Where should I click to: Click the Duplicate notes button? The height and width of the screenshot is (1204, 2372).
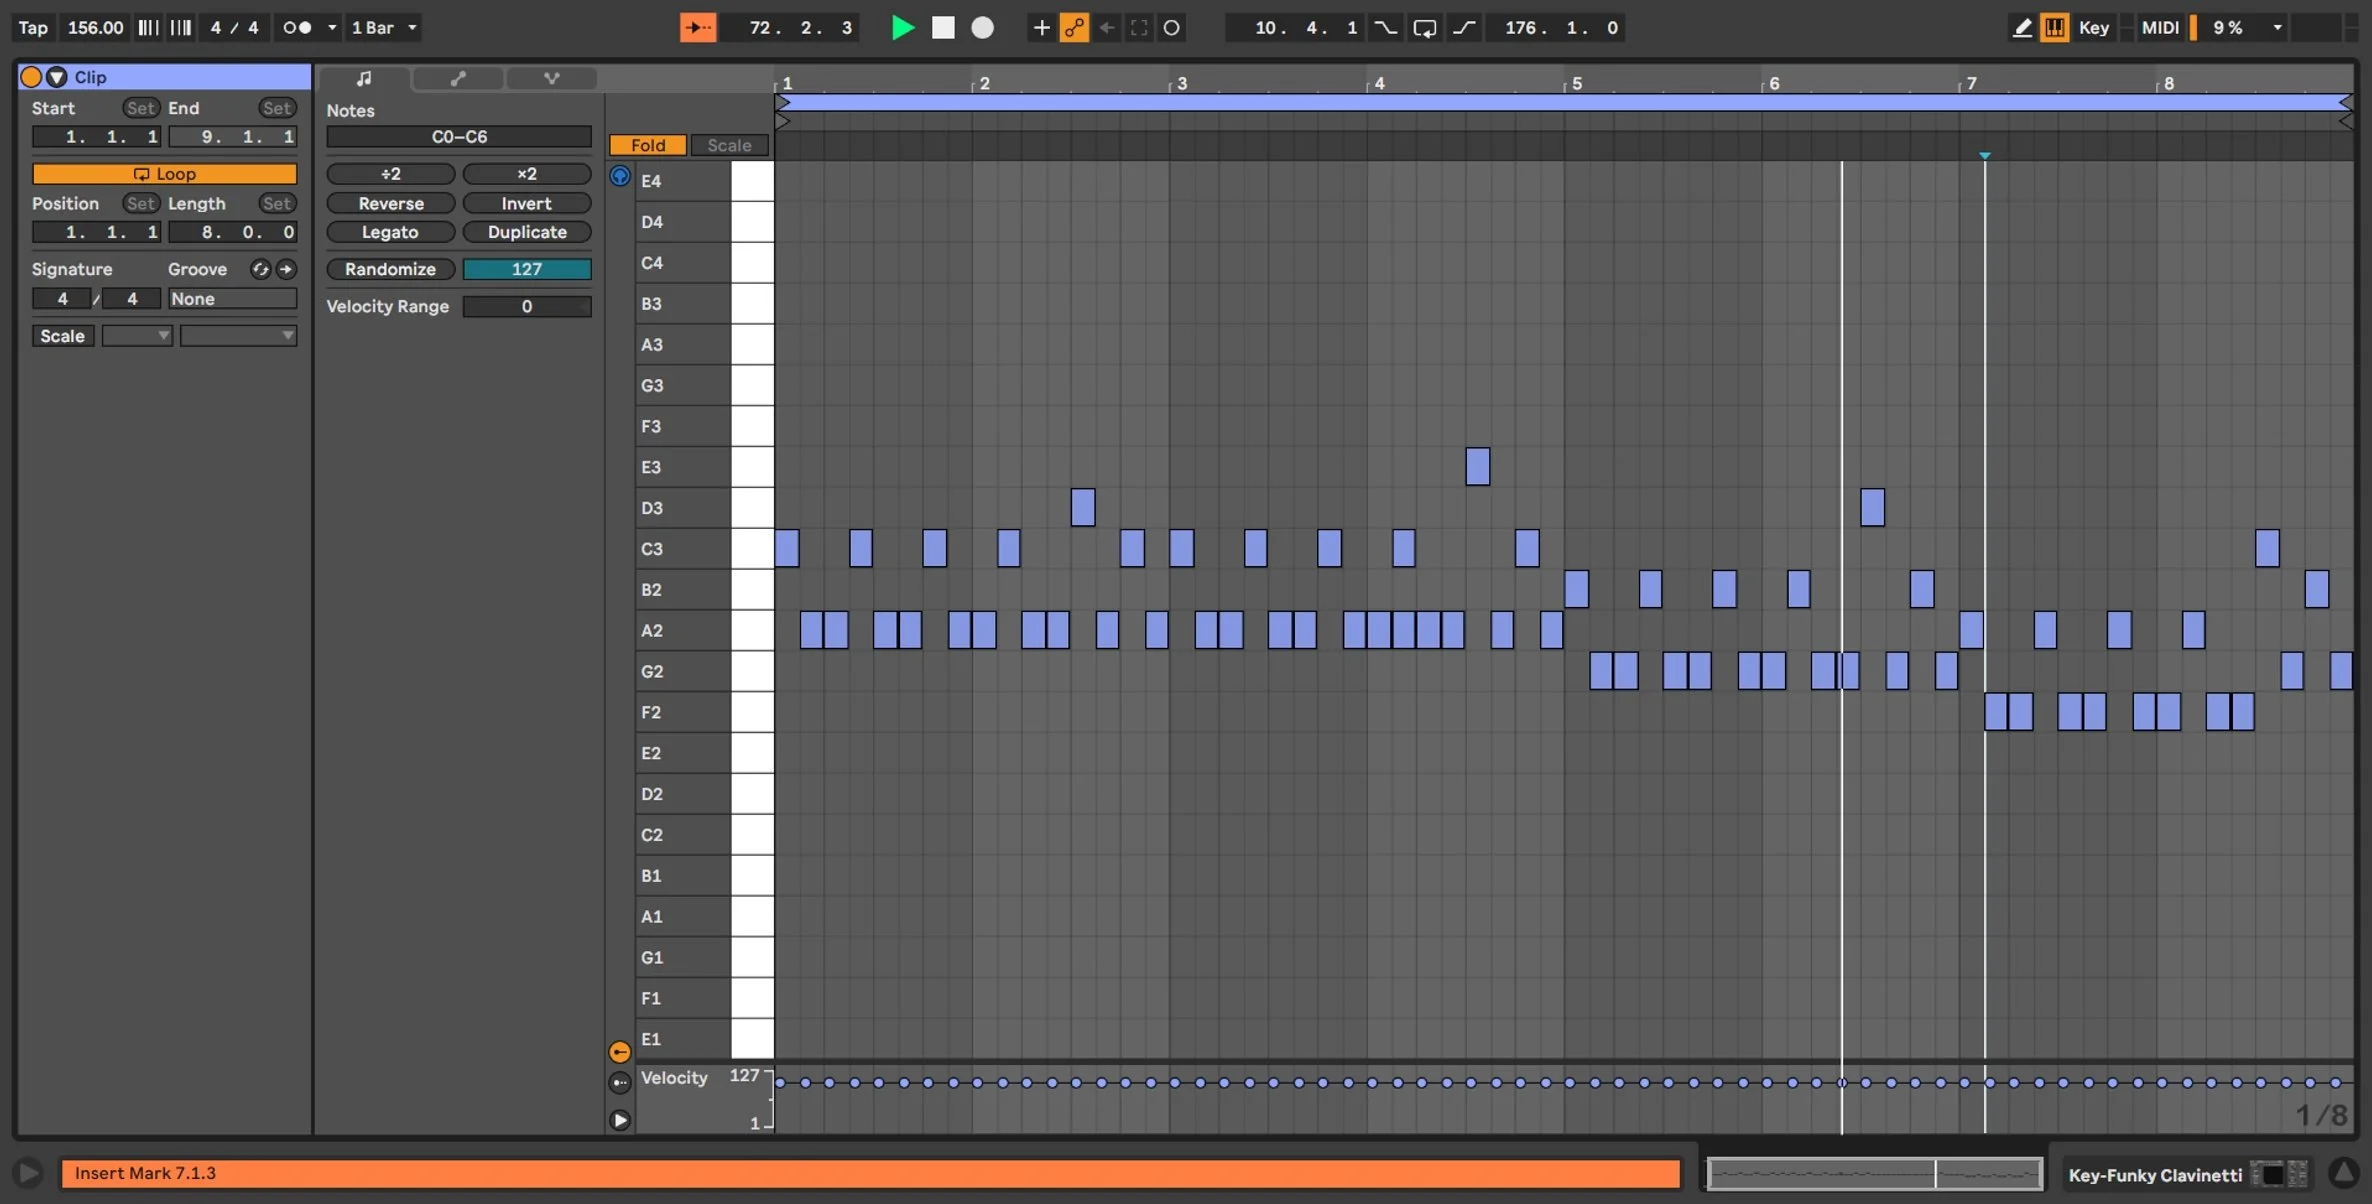click(527, 232)
